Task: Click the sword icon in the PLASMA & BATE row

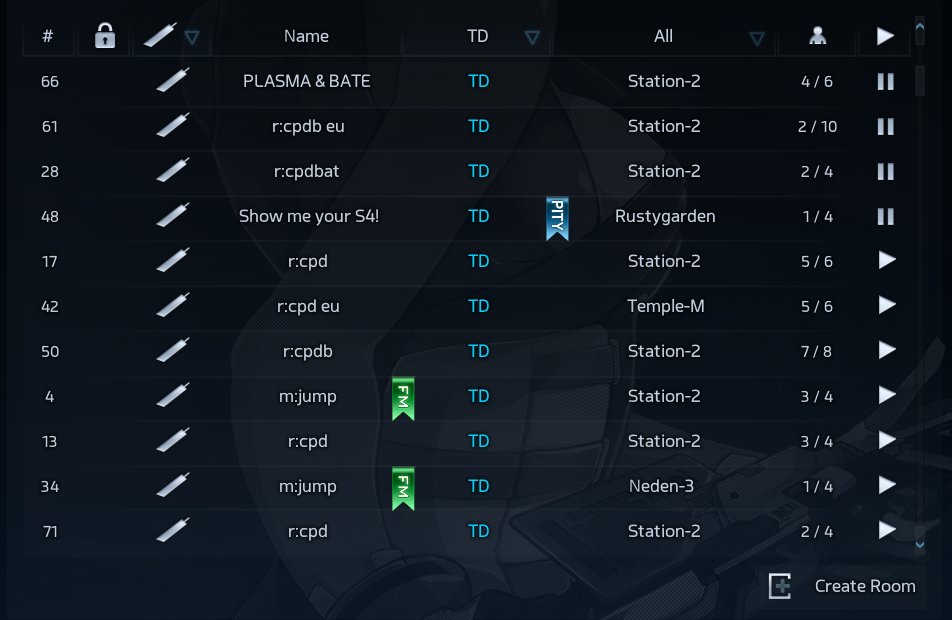Action: click(172, 81)
